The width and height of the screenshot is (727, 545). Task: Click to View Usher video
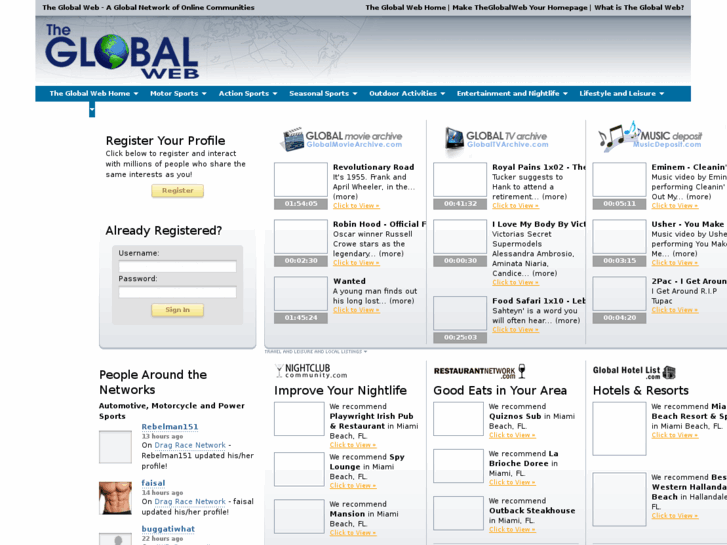(675, 263)
